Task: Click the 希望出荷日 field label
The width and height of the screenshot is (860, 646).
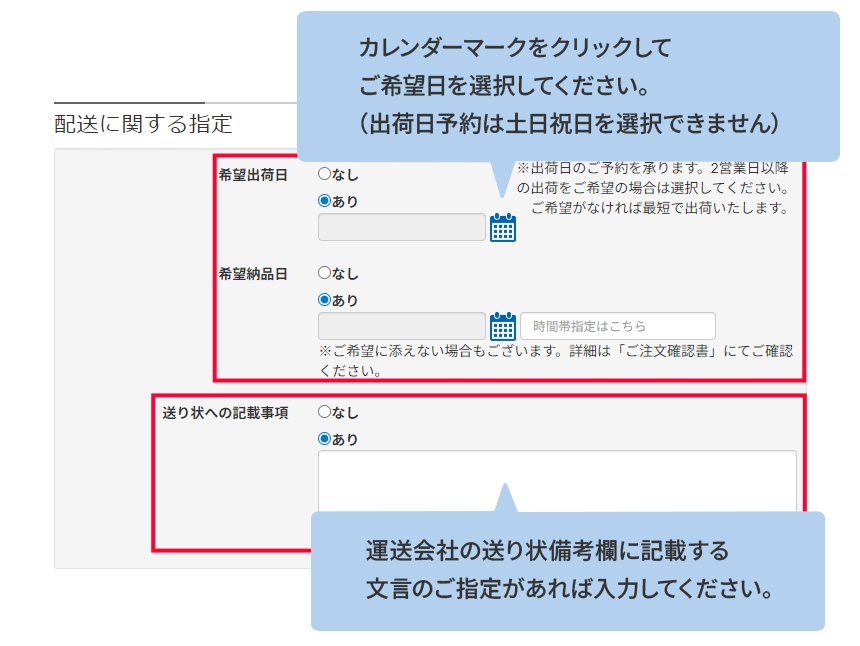Action: 253,175
